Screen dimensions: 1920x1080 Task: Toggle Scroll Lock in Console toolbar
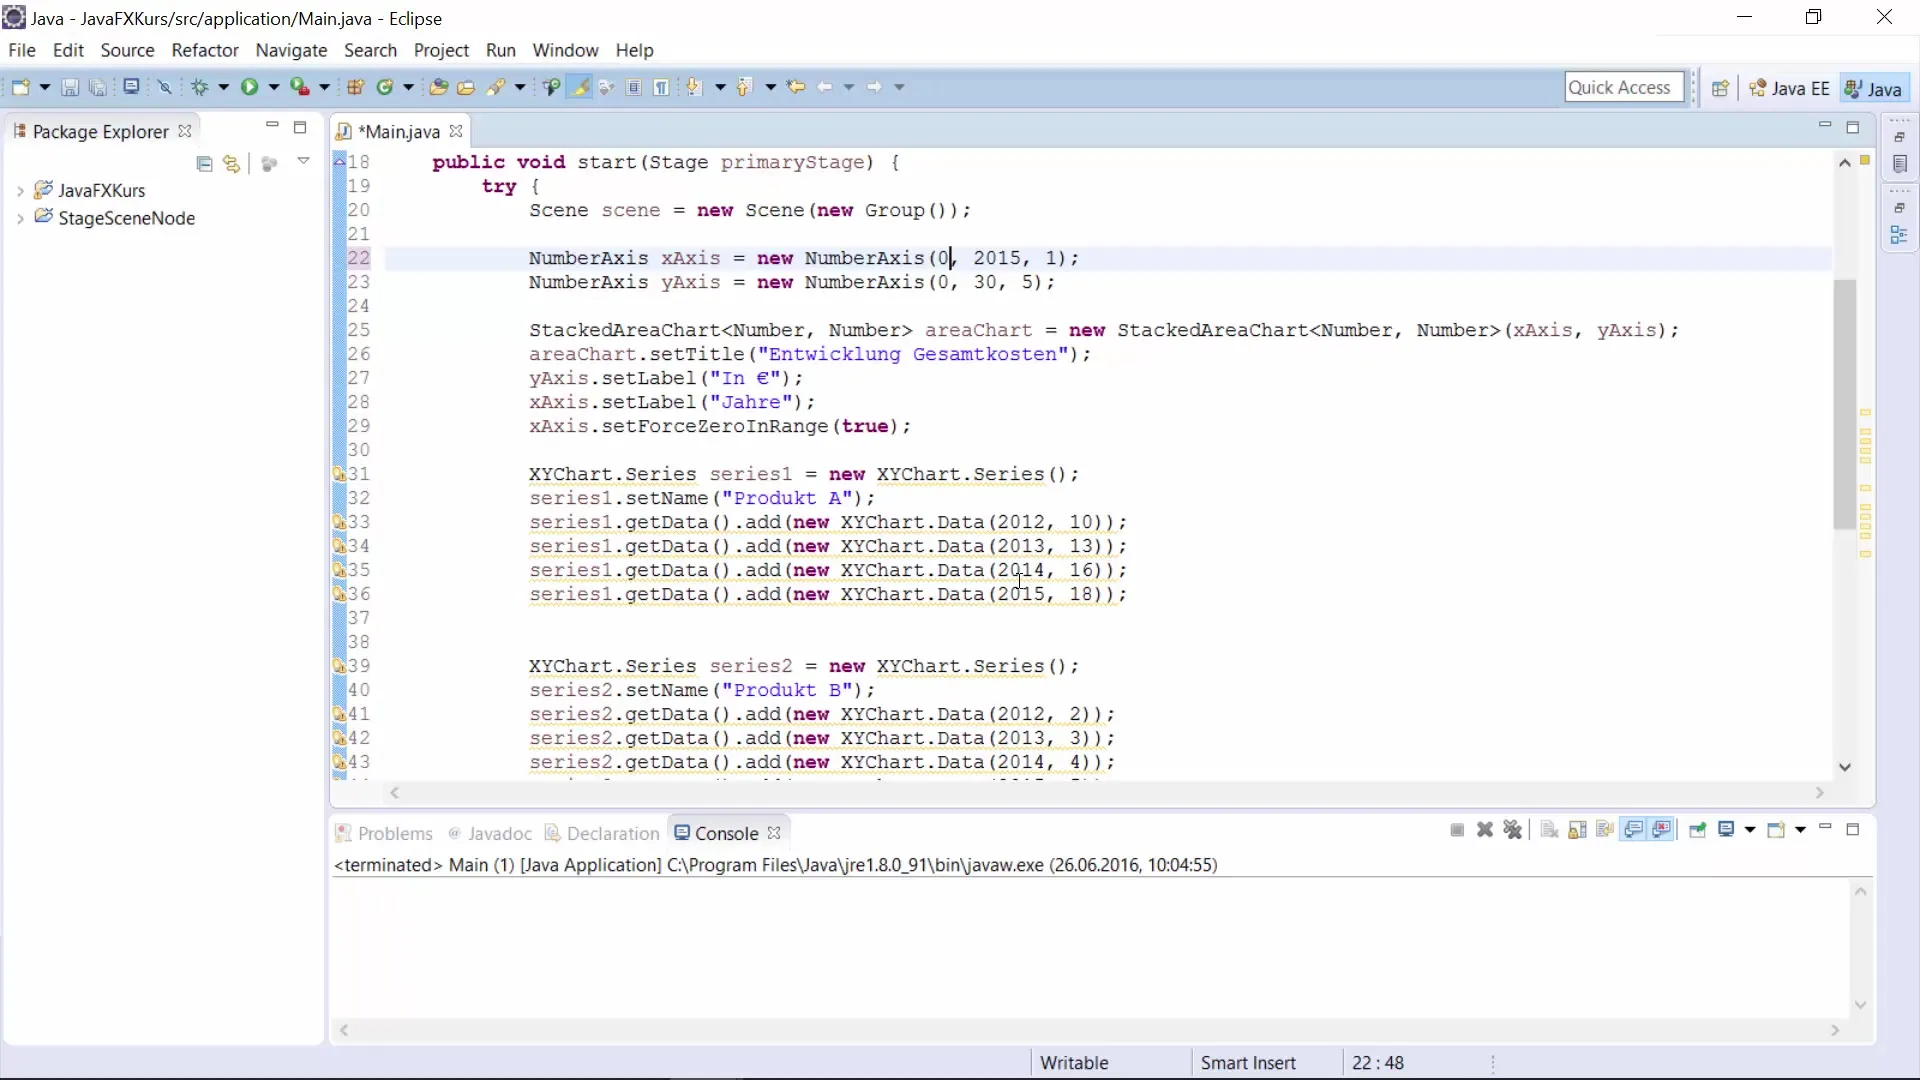(x=1578, y=830)
